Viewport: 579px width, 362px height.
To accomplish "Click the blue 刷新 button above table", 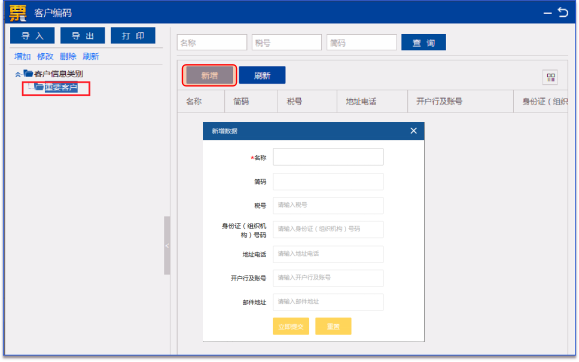I will [x=262, y=75].
